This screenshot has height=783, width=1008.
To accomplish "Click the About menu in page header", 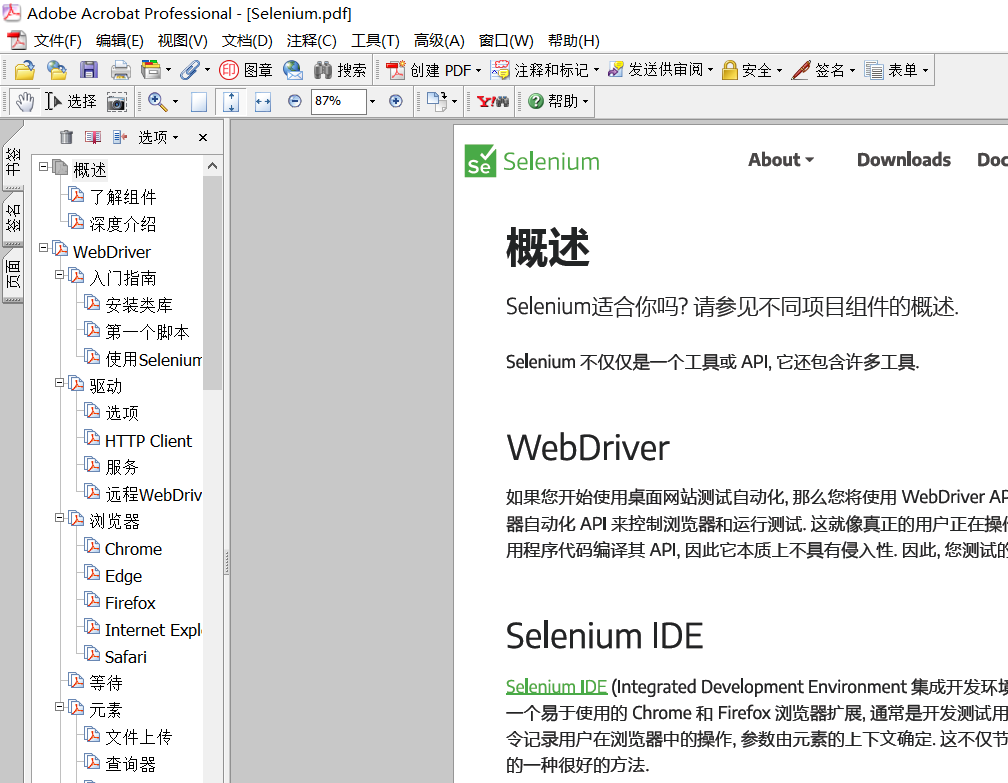I will pos(780,159).
